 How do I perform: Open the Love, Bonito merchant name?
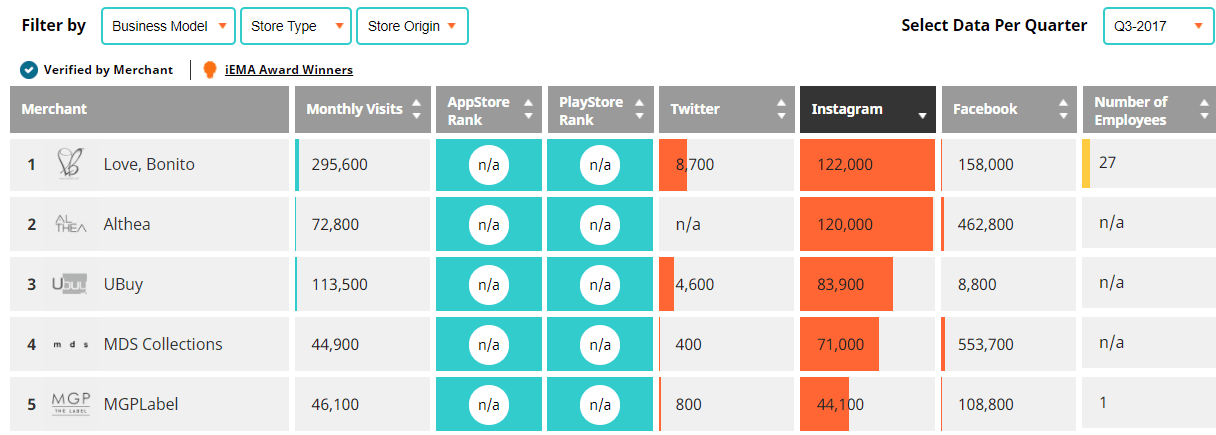point(149,164)
